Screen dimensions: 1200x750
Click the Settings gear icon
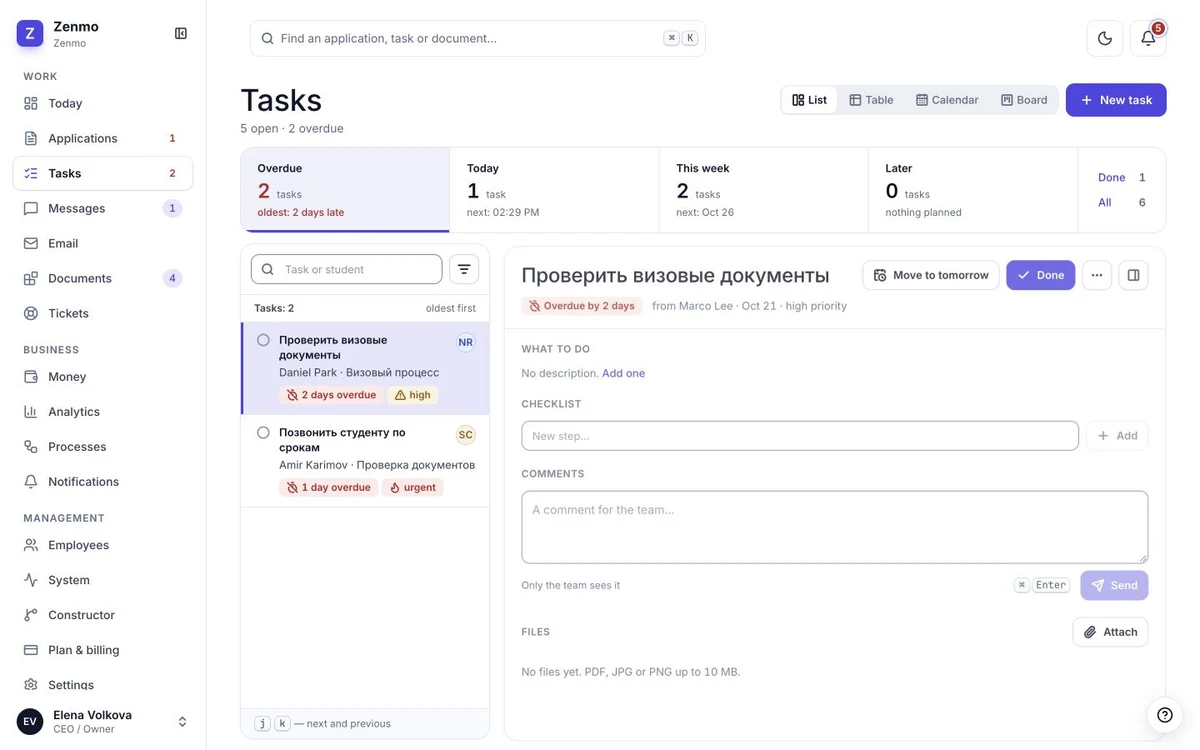[31, 685]
